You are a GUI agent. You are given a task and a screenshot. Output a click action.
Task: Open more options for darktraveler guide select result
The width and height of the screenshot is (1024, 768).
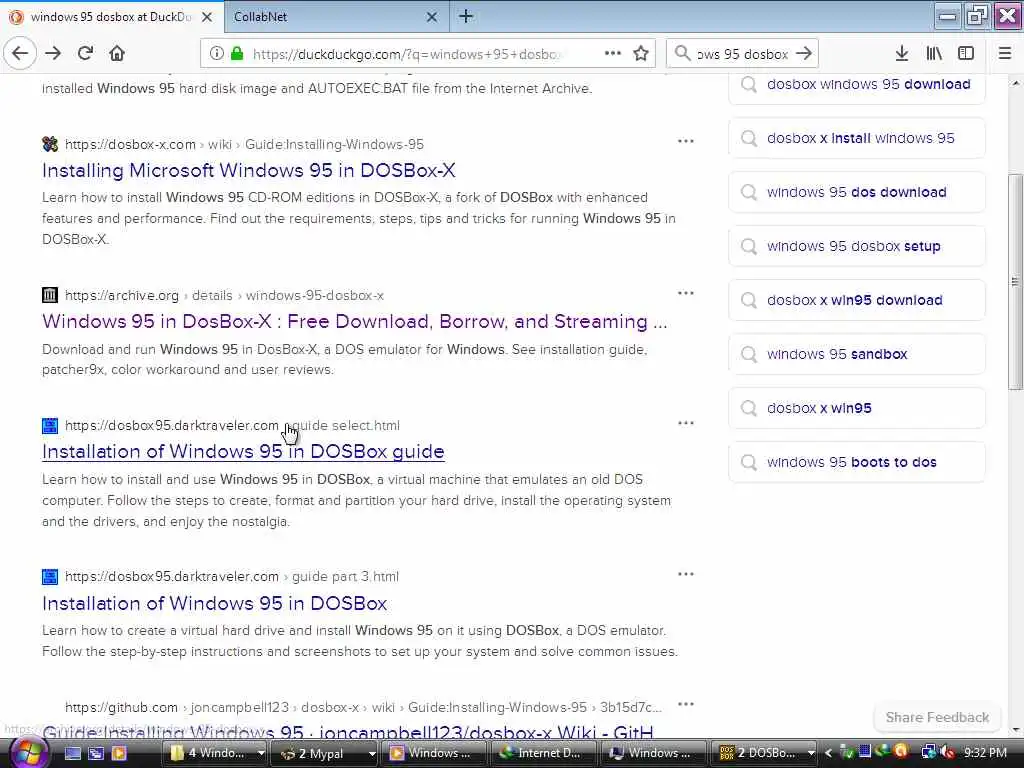(686, 423)
